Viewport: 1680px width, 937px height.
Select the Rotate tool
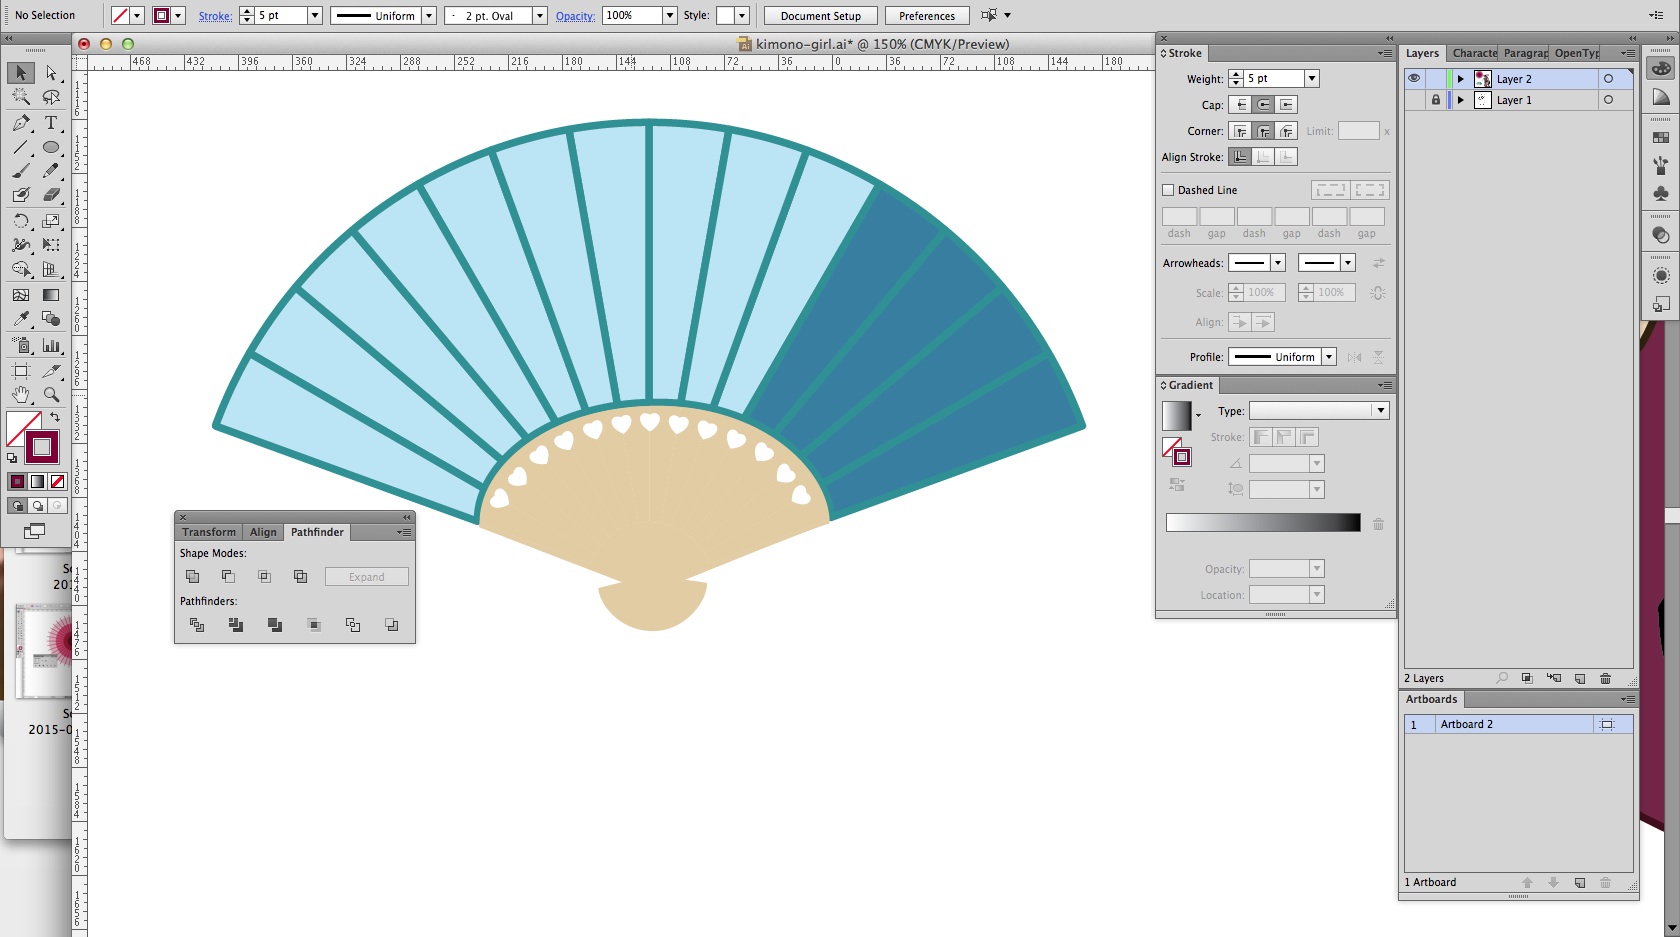click(21, 221)
